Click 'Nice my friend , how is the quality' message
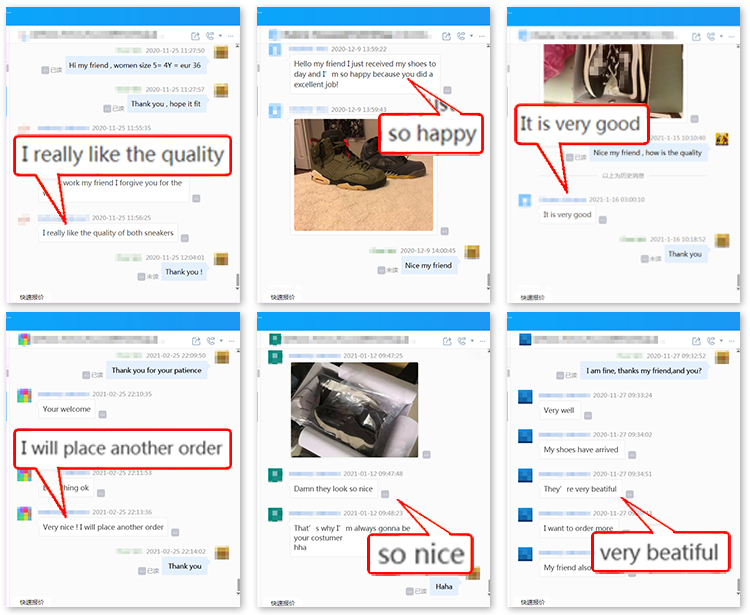Screen dimensions: 750x615 click(x=647, y=153)
